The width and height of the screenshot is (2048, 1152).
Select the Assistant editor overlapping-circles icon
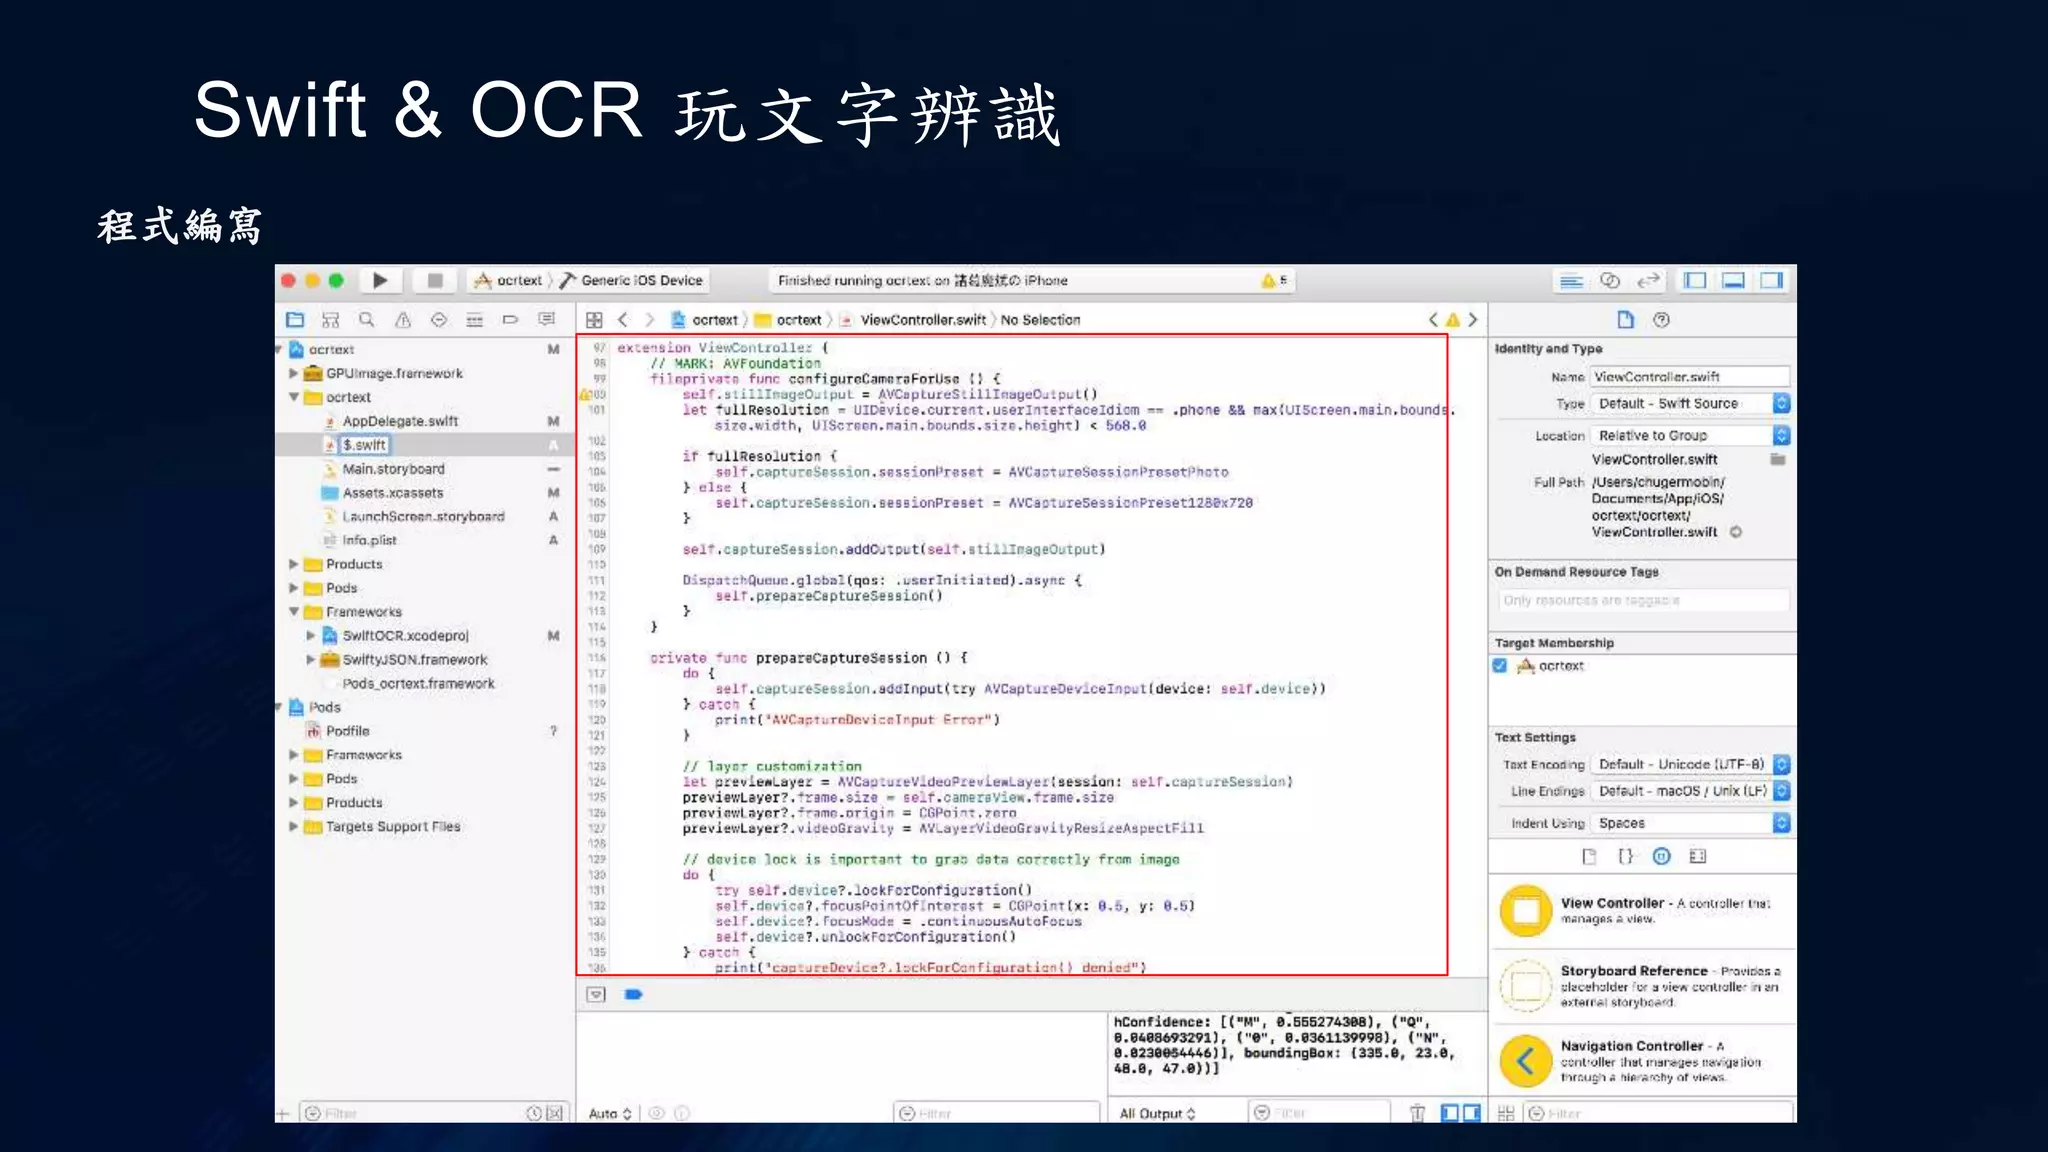click(1610, 281)
